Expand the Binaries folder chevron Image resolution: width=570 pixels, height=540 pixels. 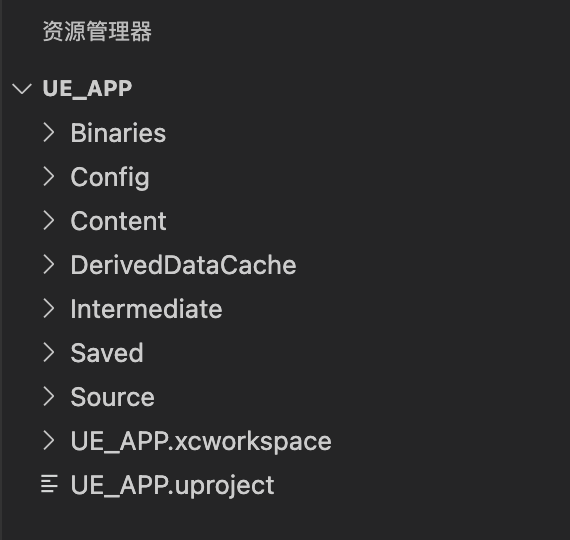[x=49, y=132]
